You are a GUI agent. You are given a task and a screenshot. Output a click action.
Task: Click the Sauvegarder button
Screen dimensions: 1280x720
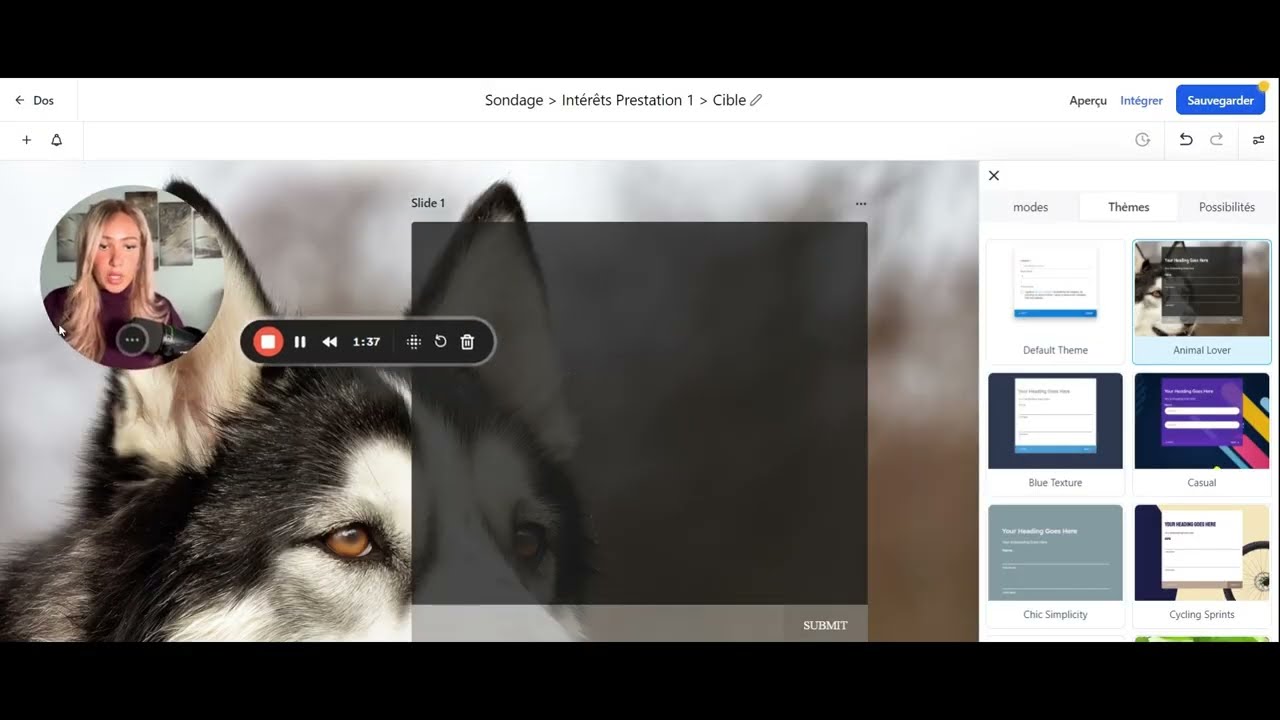1221,100
